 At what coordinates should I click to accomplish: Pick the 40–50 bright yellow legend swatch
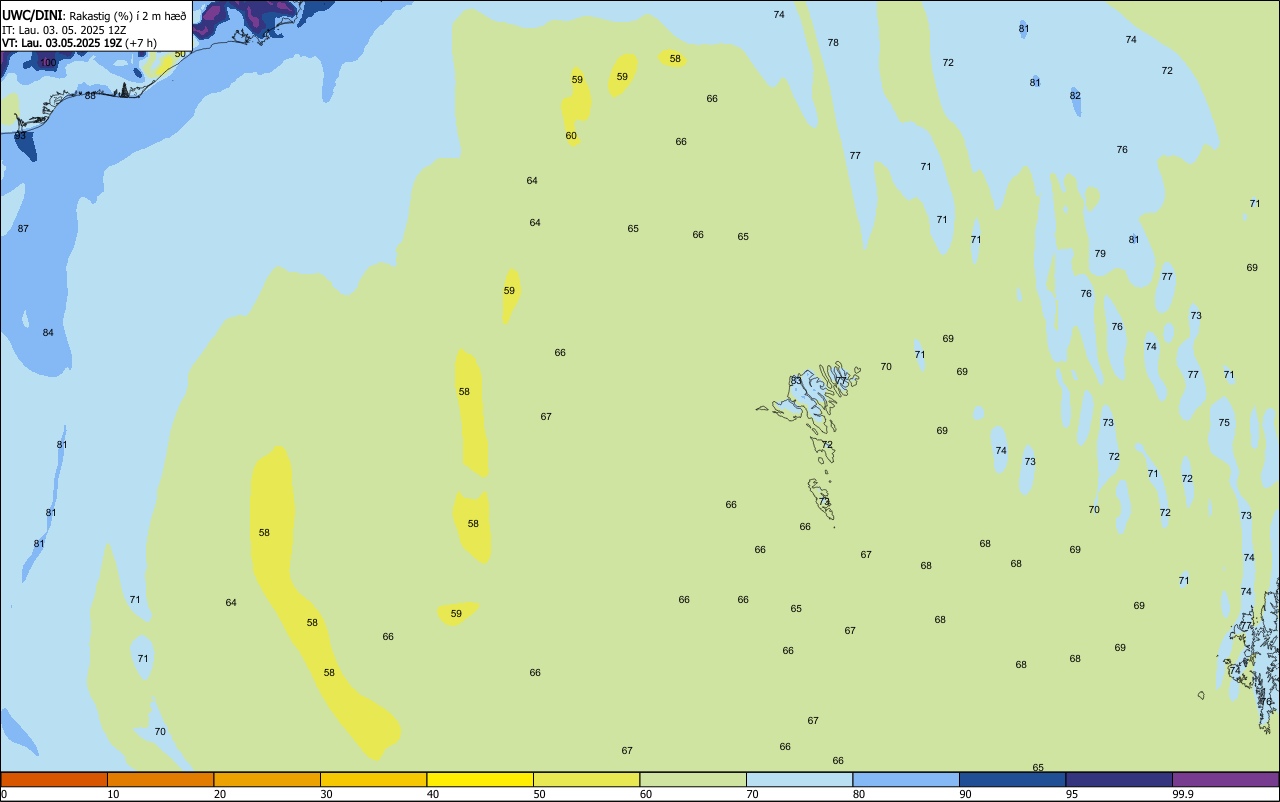[x=480, y=779]
